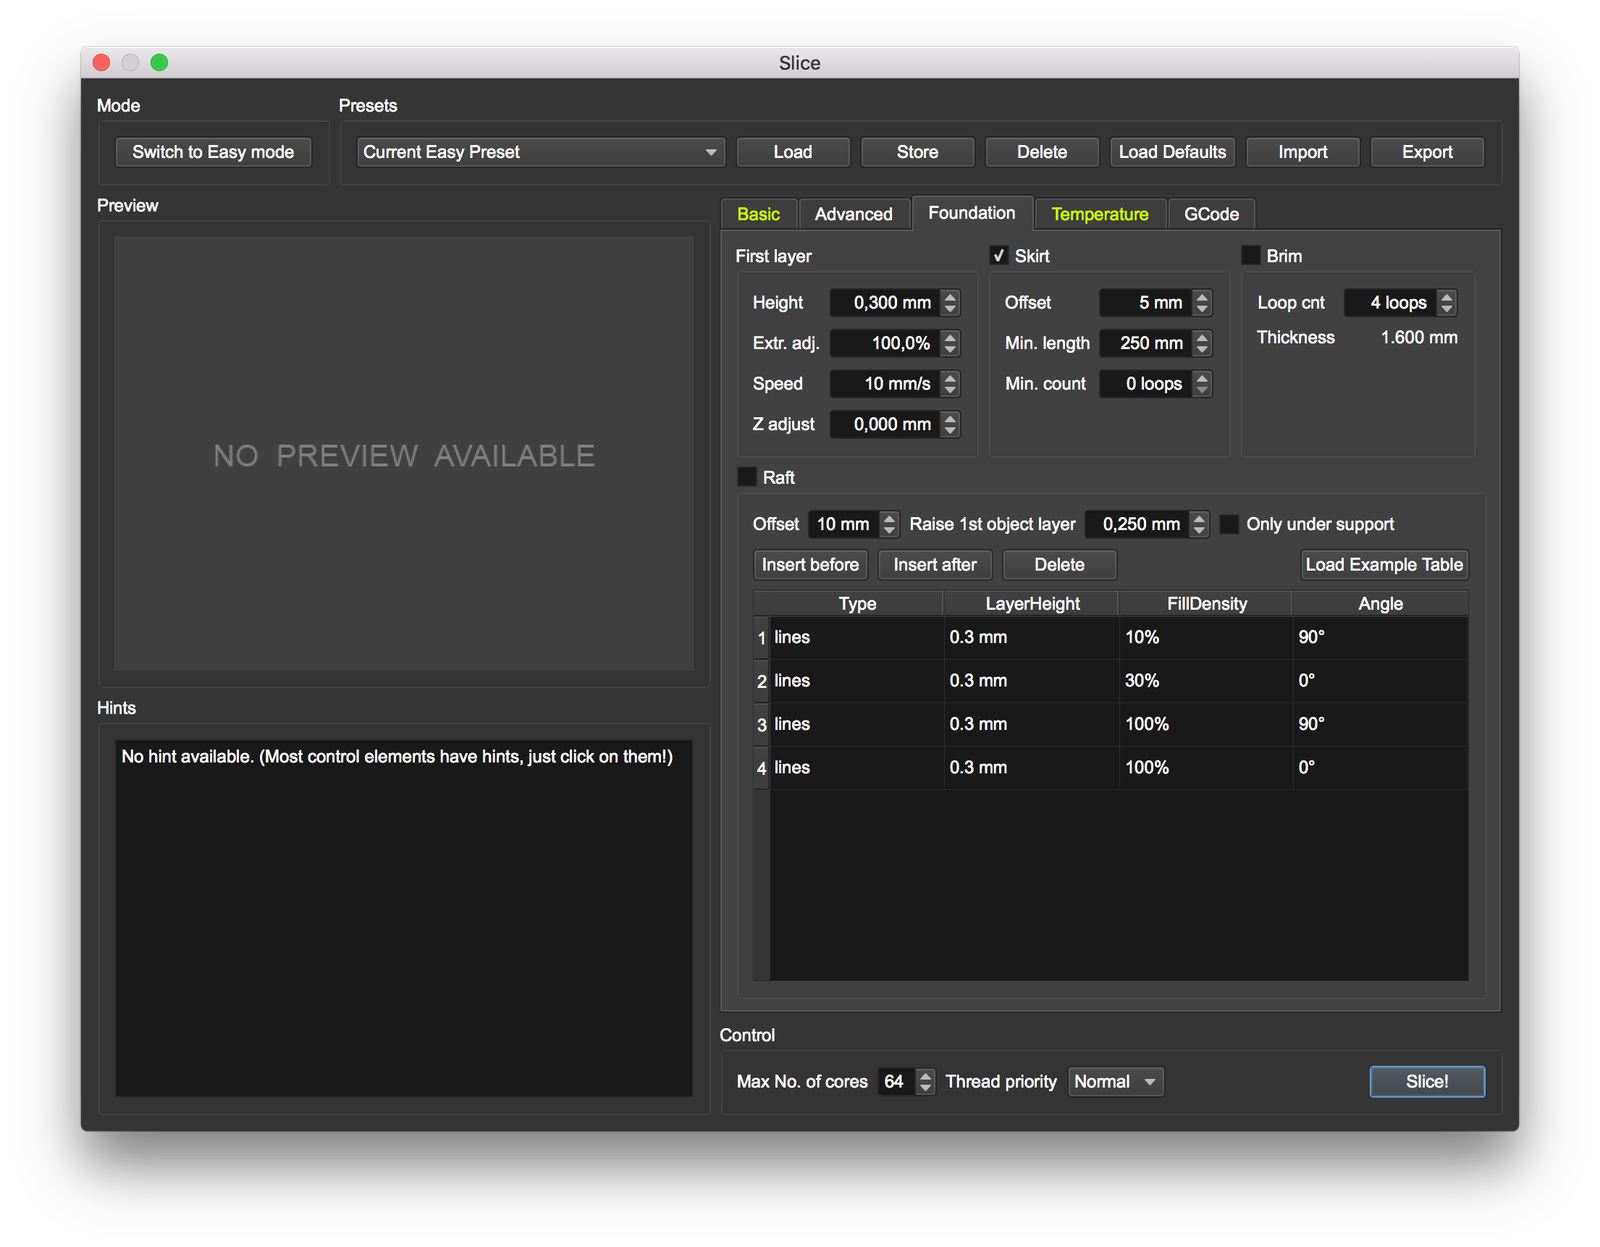This screenshot has height=1247, width=1600.
Task: Toggle the Skirt checkbox
Action: coord(999,255)
